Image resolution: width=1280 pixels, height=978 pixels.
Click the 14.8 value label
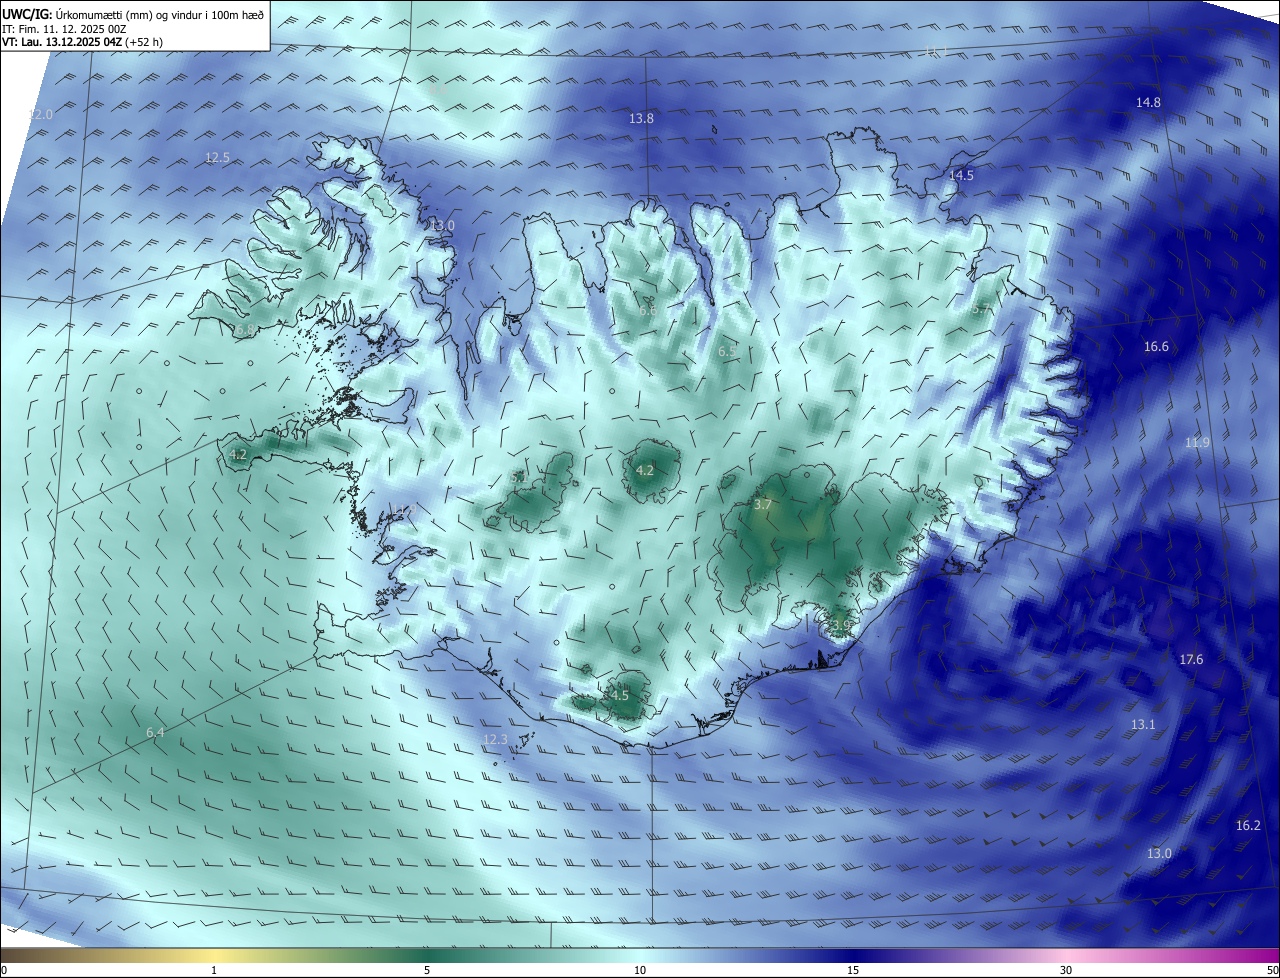(1148, 103)
